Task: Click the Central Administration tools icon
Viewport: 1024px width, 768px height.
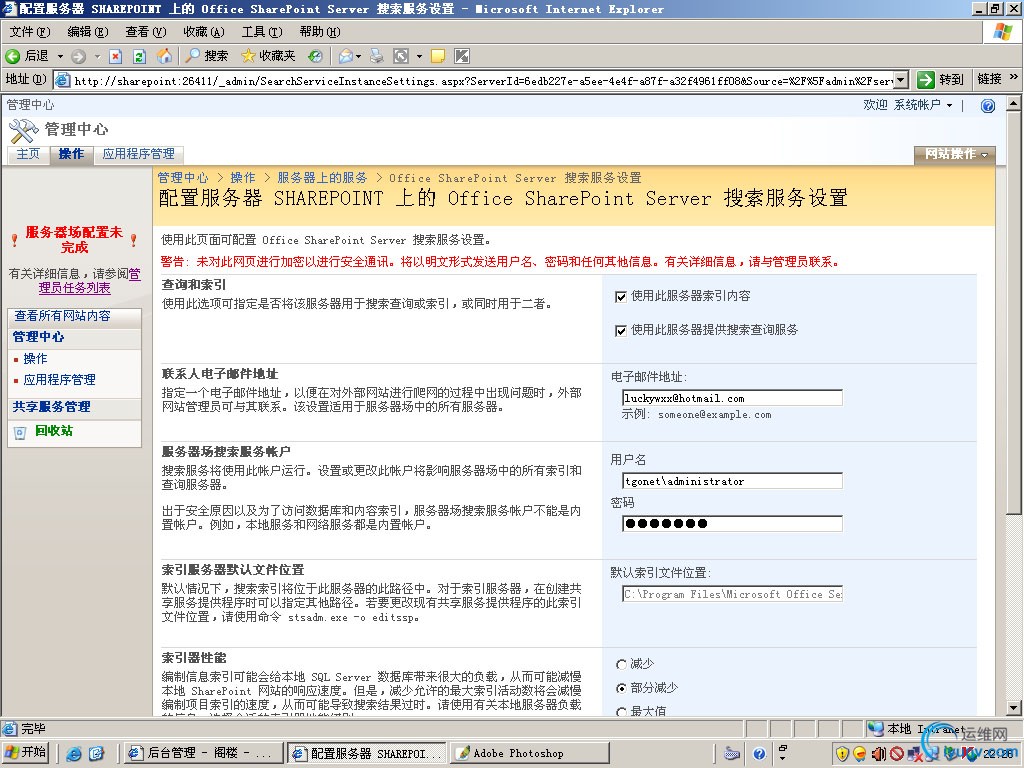Action: point(24,131)
